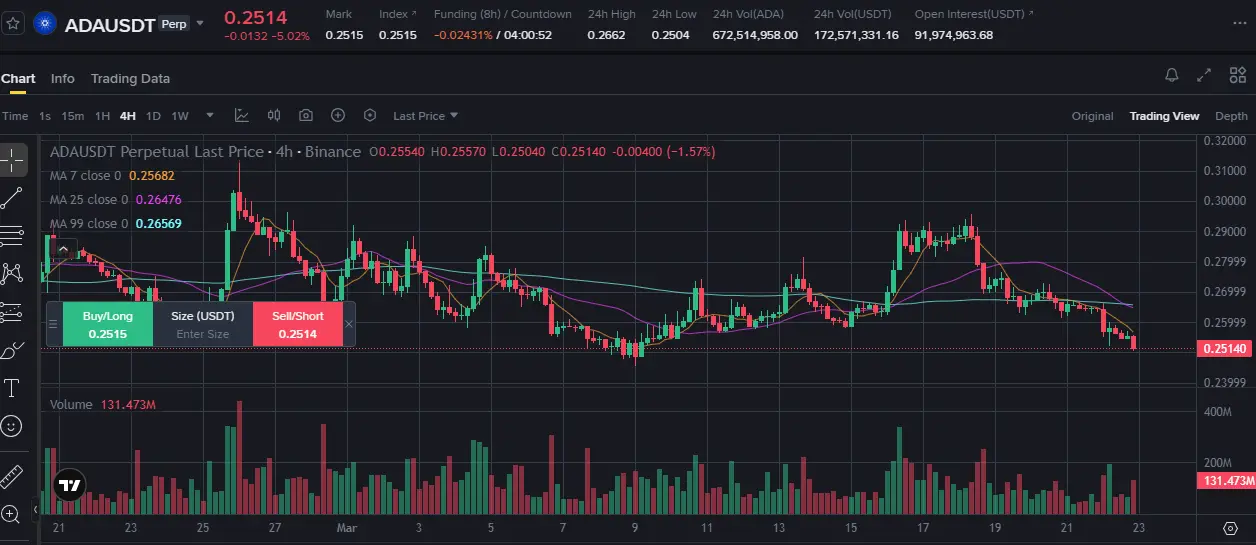Open the emoji icons tool
The image size is (1256, 545).
tap(13, 426)
